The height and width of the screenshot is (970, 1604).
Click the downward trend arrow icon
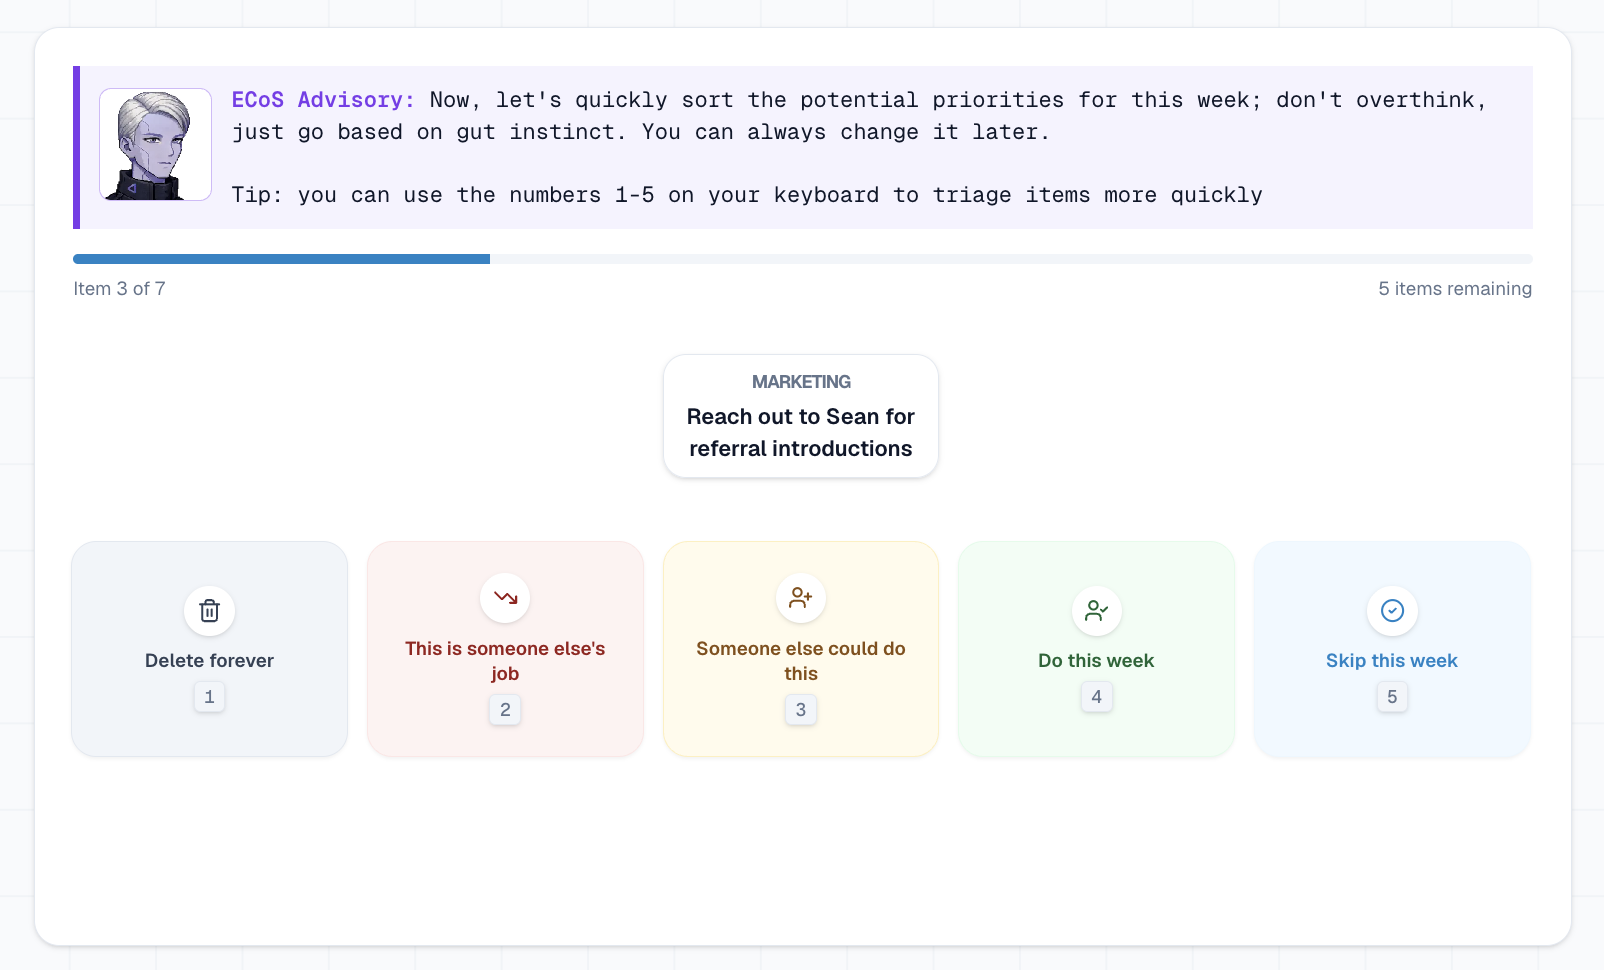(505, 598)
